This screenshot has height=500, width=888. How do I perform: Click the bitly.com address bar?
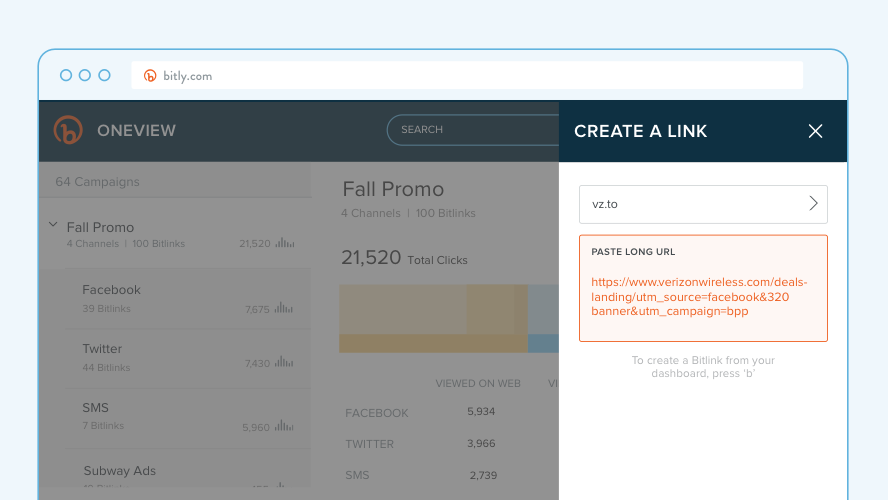467,75
